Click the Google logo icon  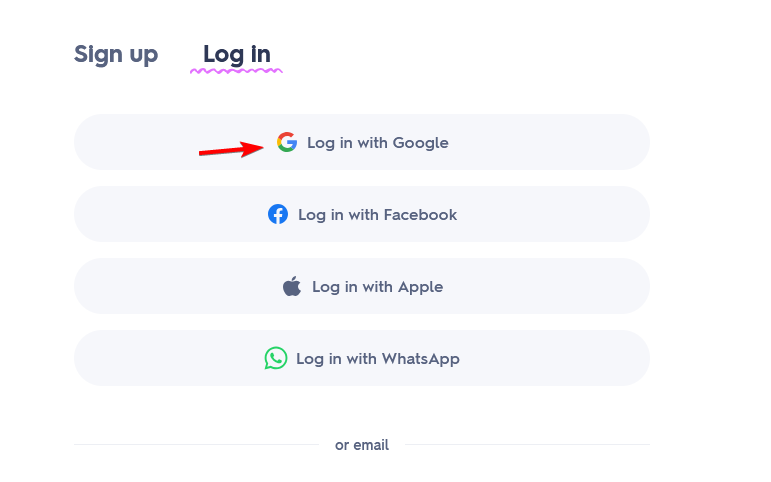287,142
